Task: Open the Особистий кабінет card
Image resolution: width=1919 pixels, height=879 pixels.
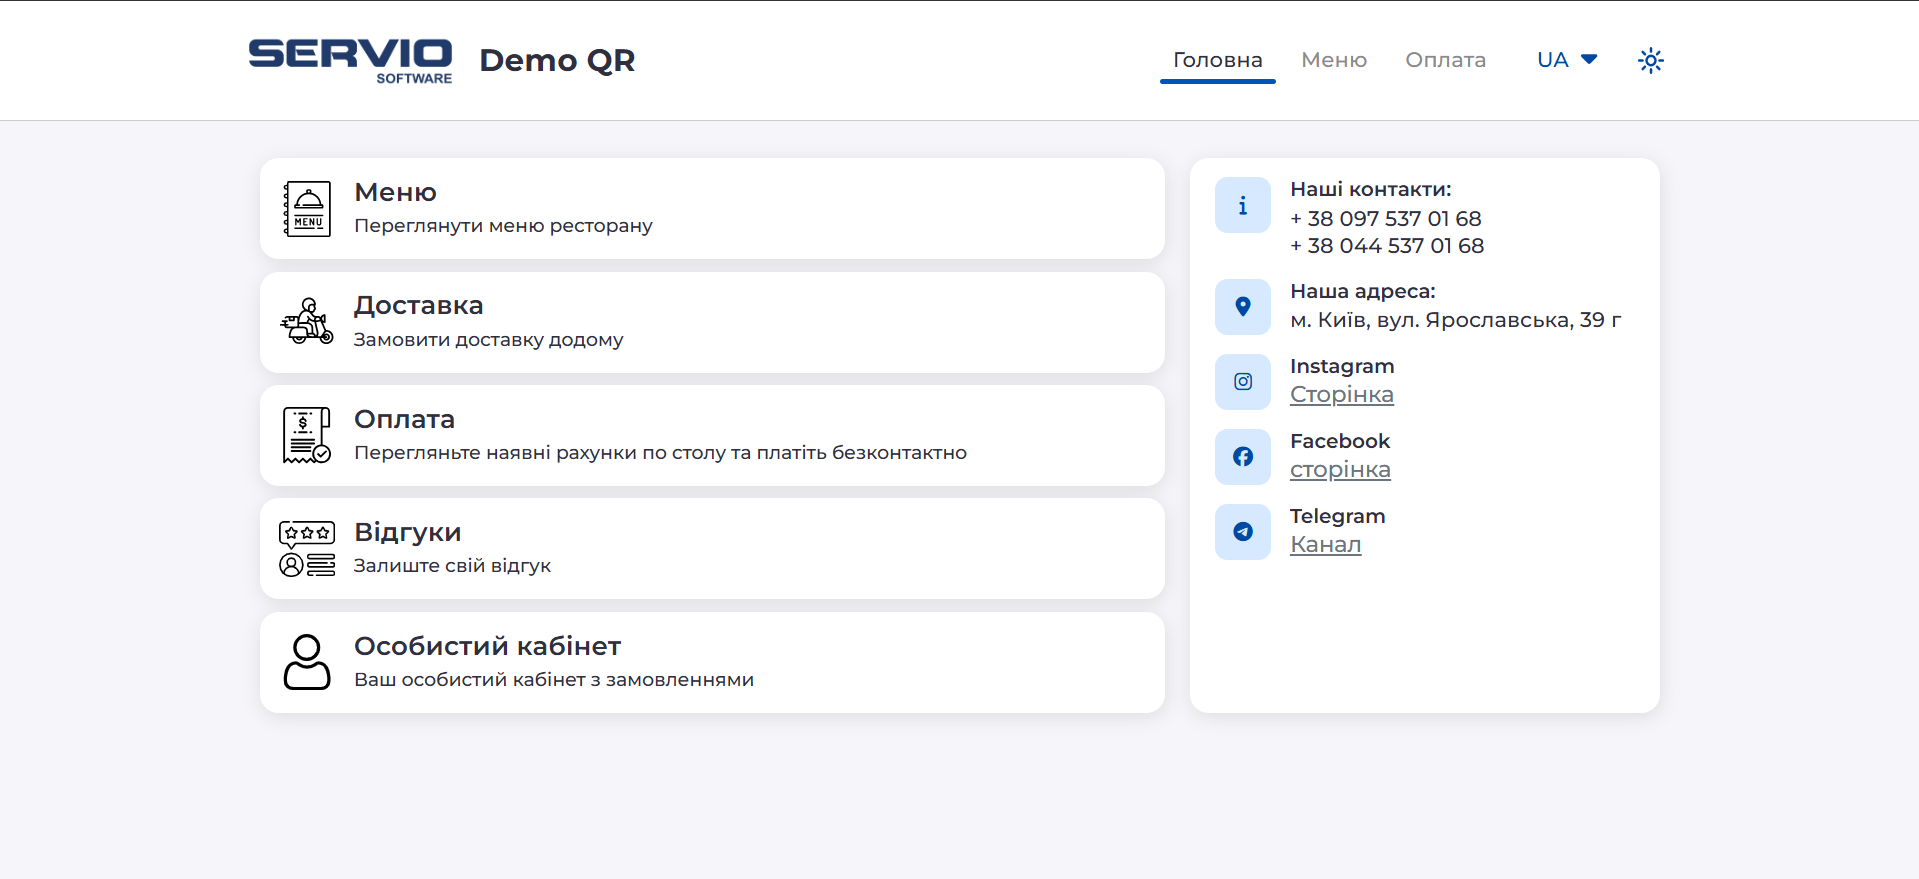Action: pos(712,662)
